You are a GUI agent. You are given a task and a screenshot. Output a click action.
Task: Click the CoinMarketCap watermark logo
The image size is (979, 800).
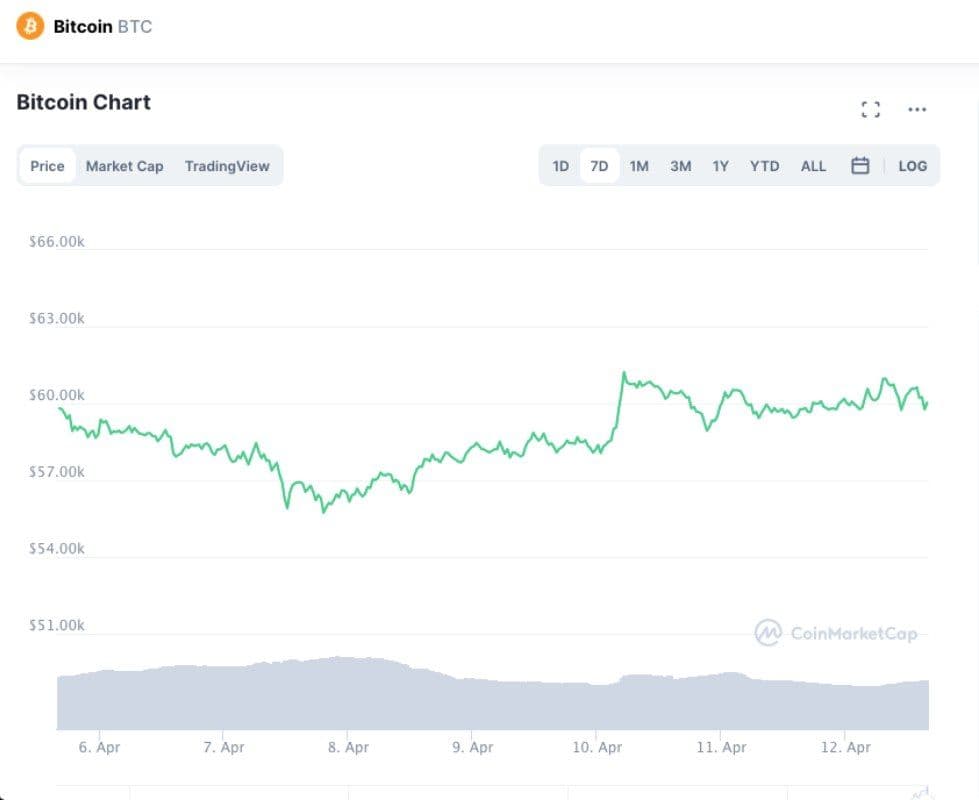[x=836, y=633]
